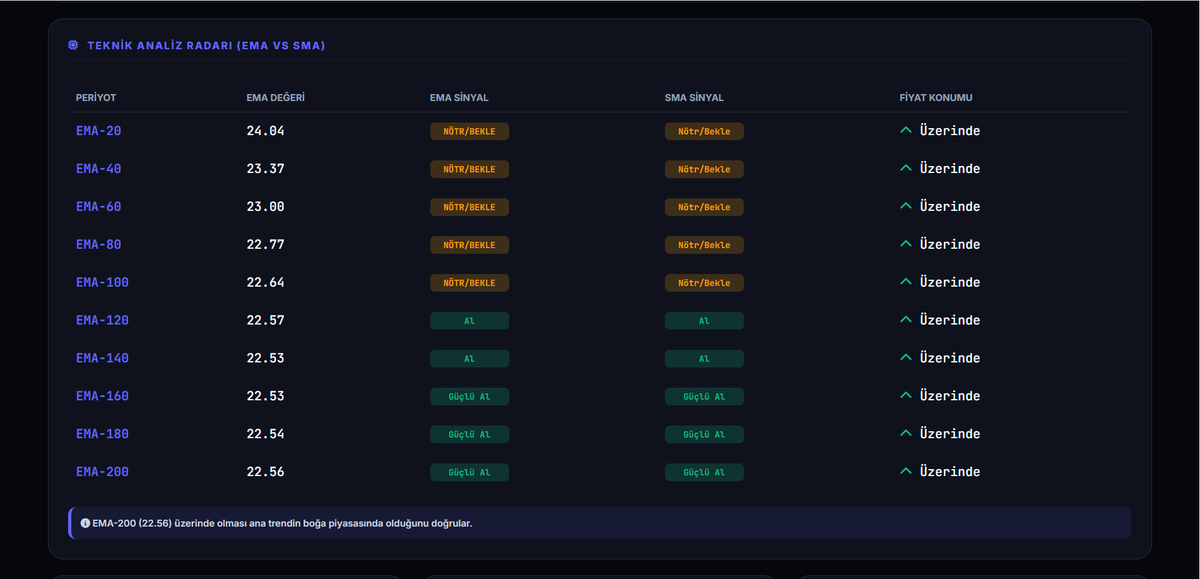This screenshot has height=579, width=1200.
Task: Click the up chevron in the EMA-180 row
Action: [905, 433]
